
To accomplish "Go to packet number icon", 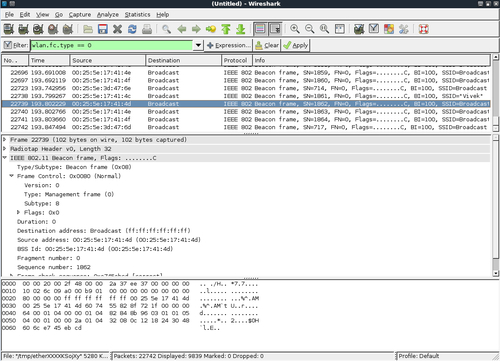I will pos(211,29).
